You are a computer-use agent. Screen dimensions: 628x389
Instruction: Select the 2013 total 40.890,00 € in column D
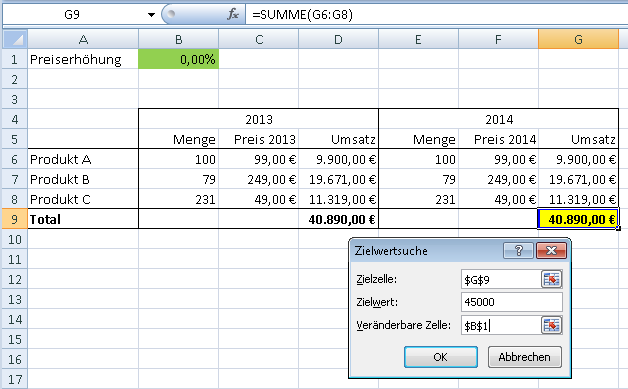coord(338,219)
